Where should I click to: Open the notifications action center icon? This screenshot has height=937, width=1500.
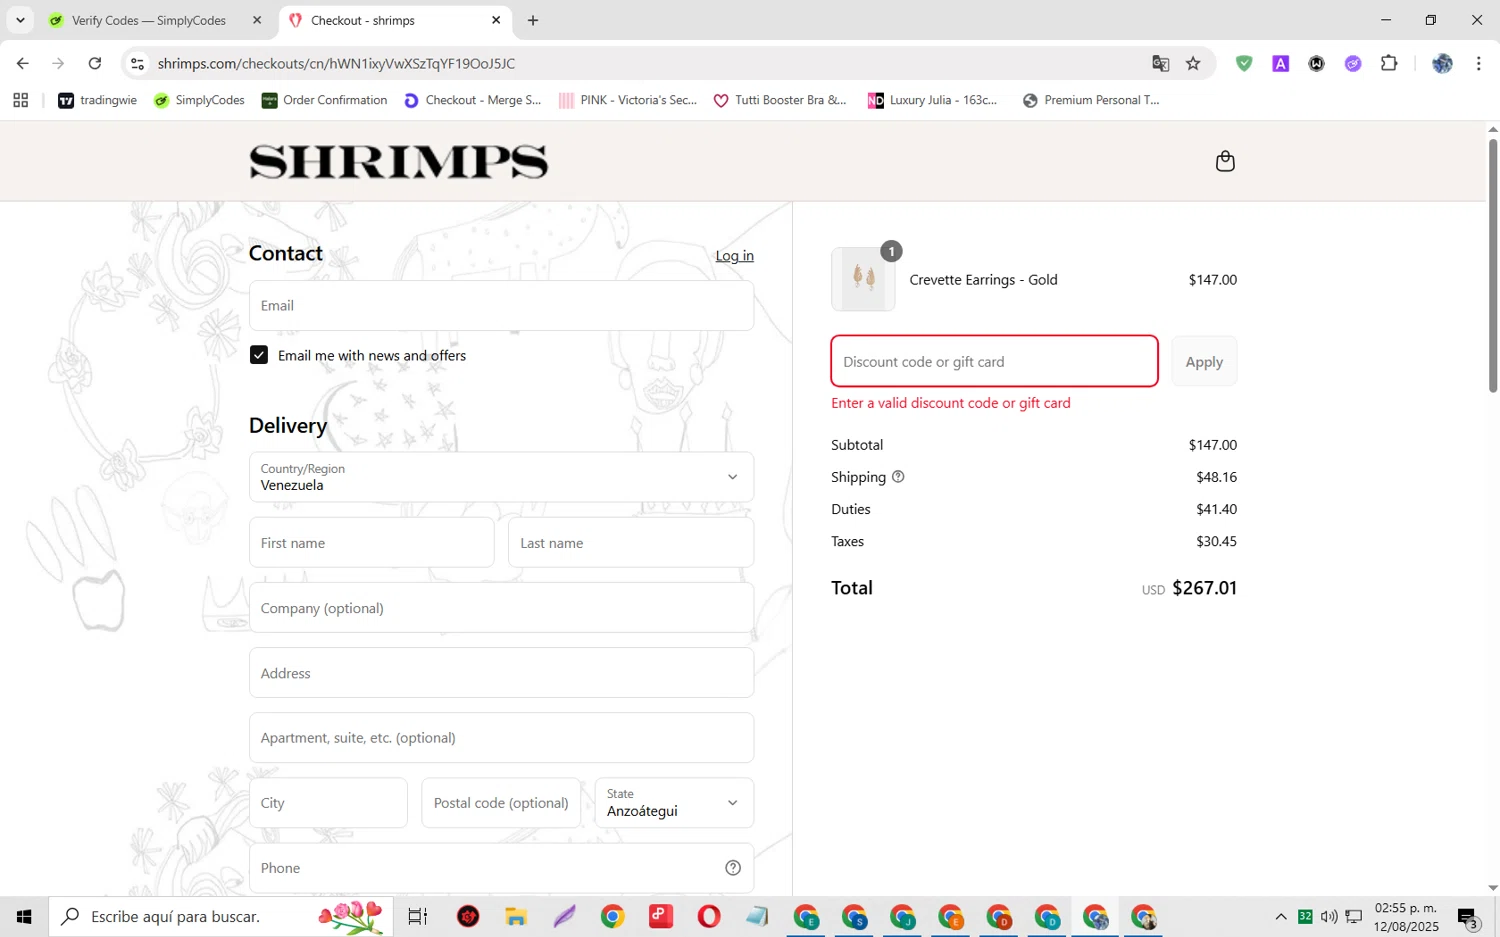tap(1468, 916)
